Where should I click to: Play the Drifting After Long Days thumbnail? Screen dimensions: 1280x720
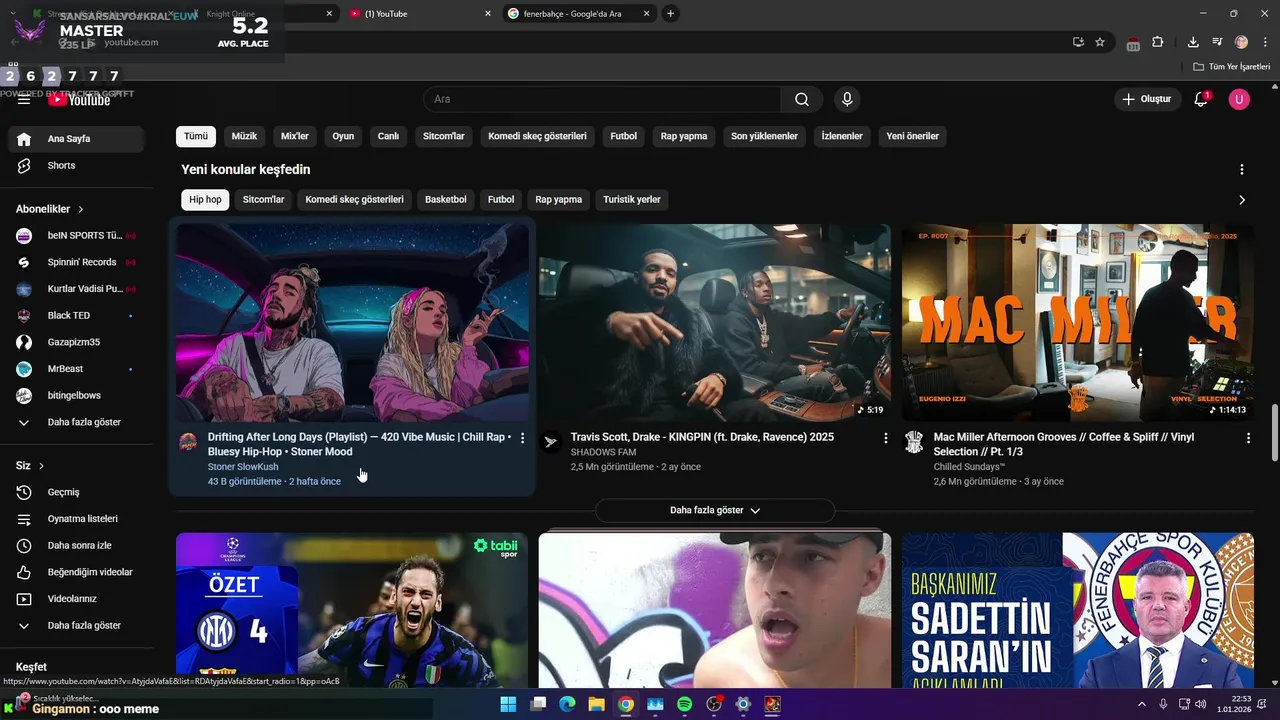point(352,323)
